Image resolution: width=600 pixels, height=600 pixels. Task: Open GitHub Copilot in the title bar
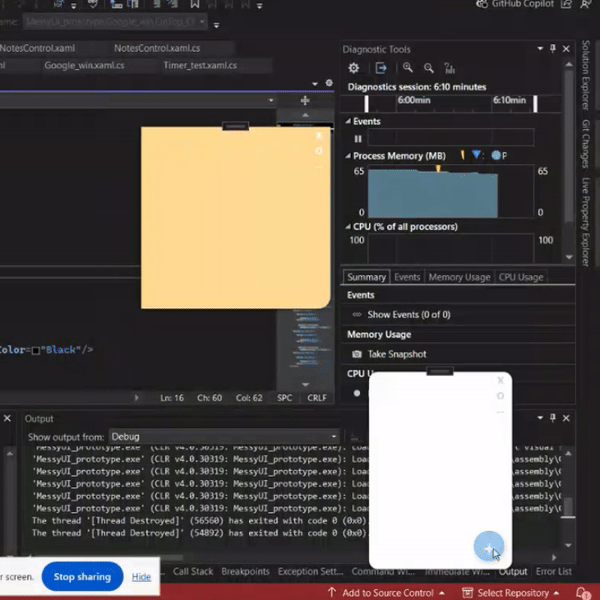coord(515,4)
